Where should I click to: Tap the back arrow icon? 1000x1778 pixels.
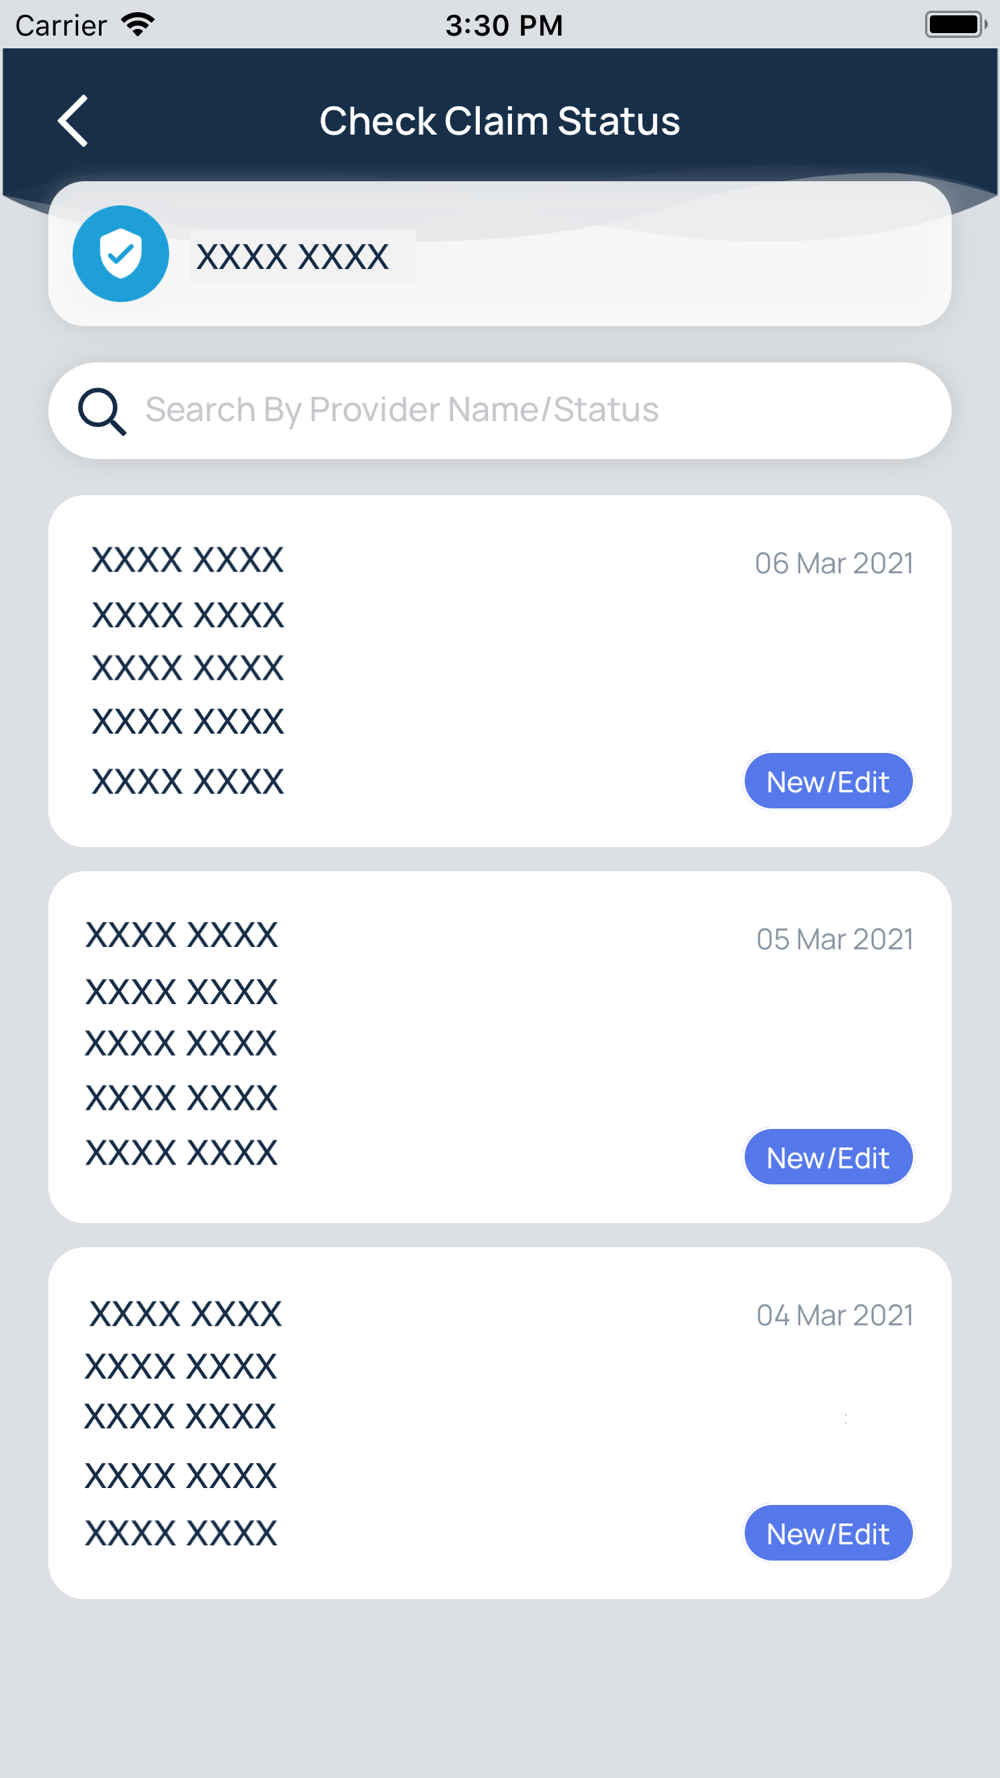(73, 121)
